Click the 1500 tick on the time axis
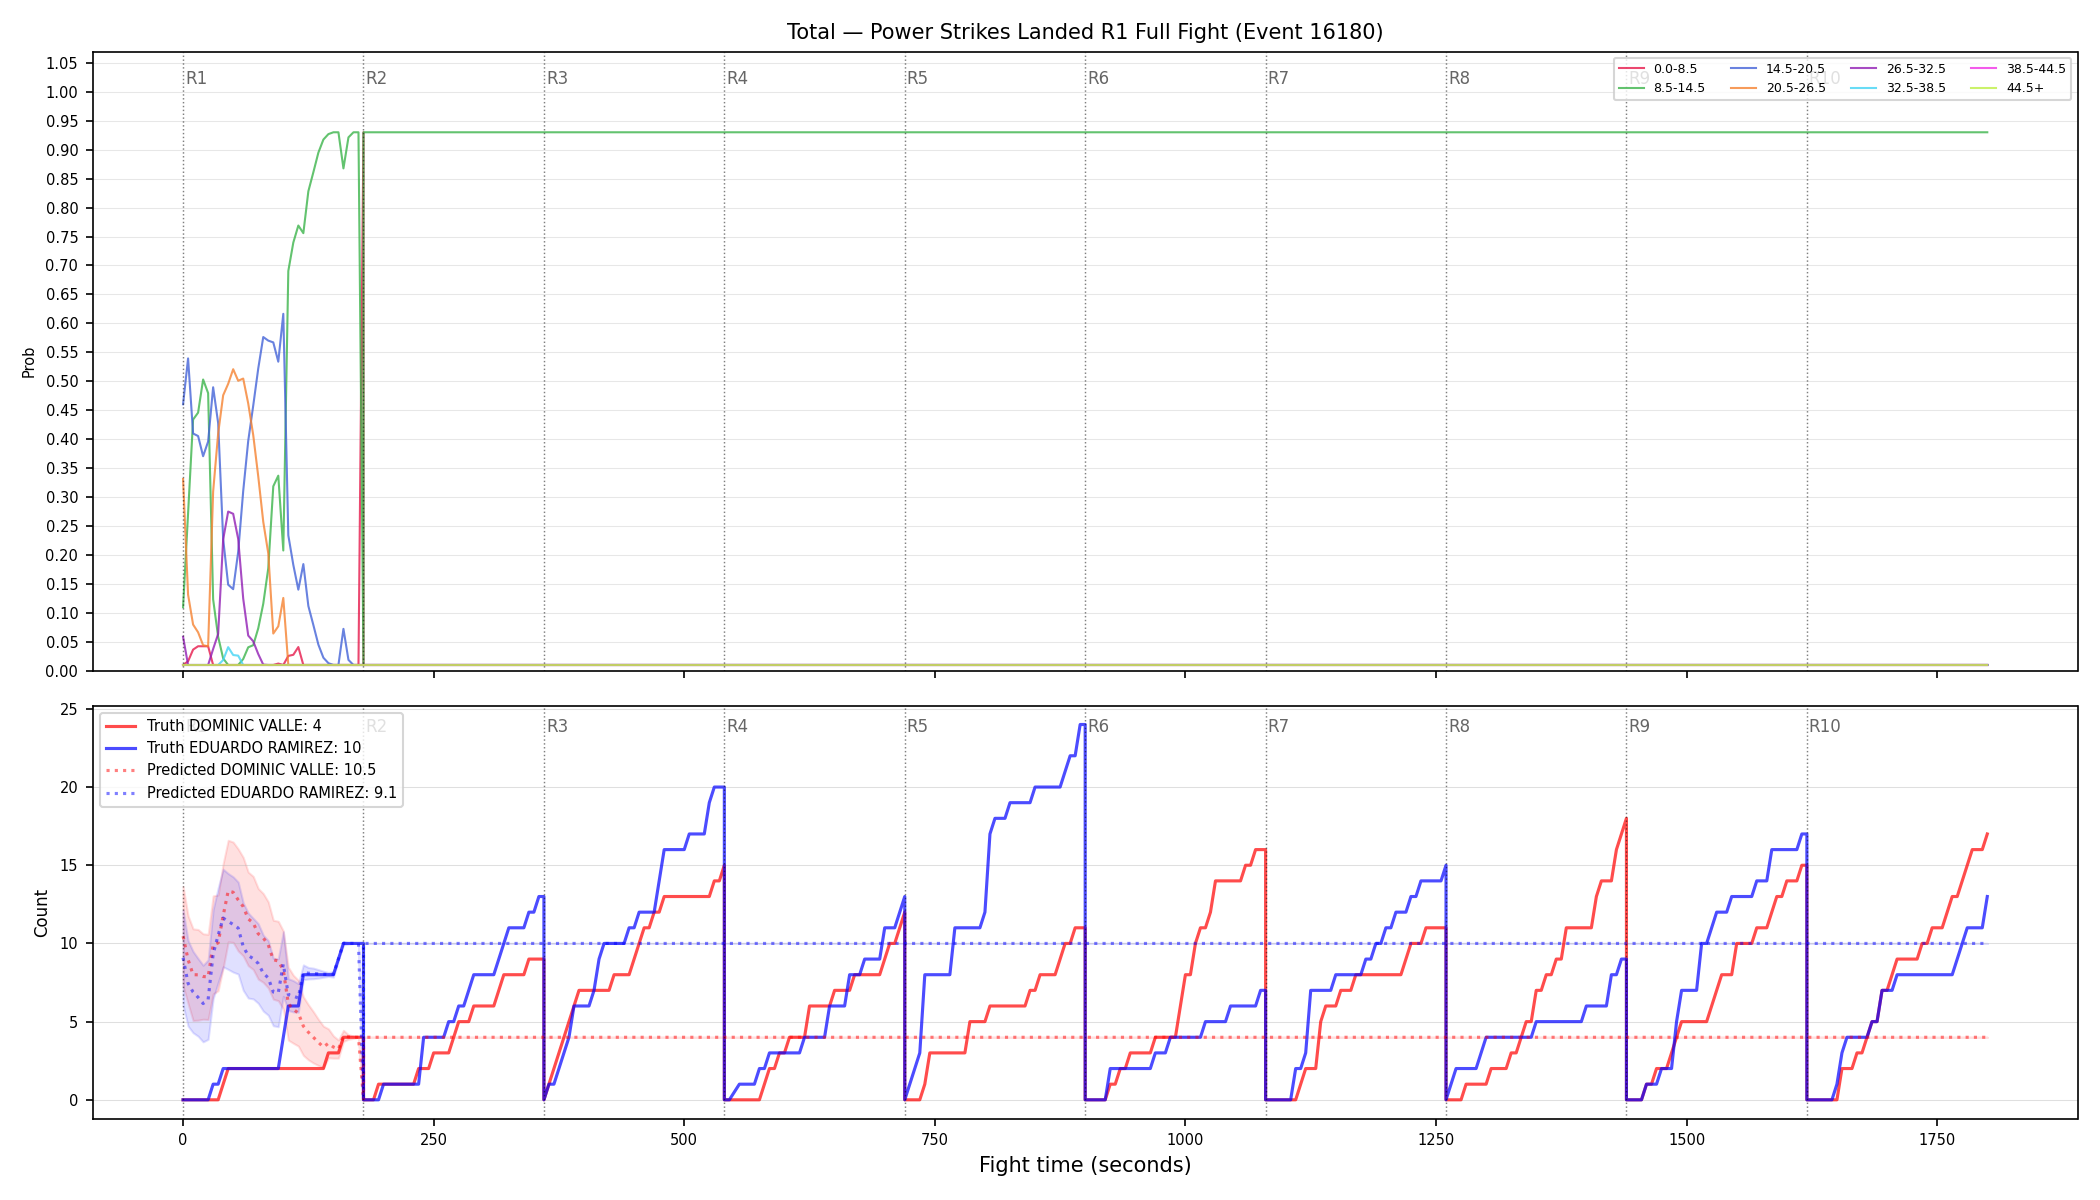2100x1200 pixels. point(1687,1139)
